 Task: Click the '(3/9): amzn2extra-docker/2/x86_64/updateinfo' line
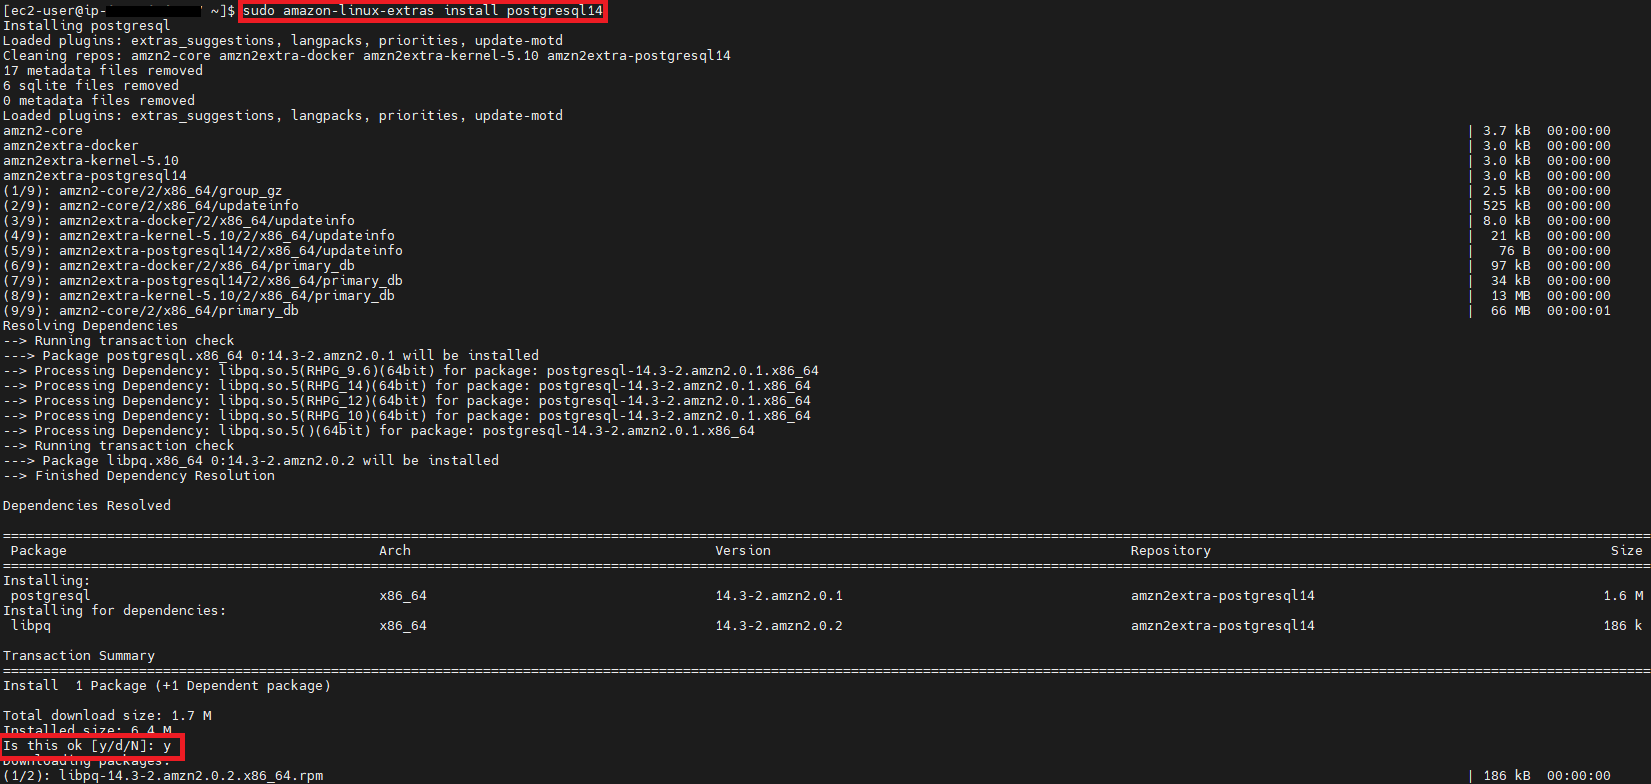pyautogui.click(x=179, y=221)
